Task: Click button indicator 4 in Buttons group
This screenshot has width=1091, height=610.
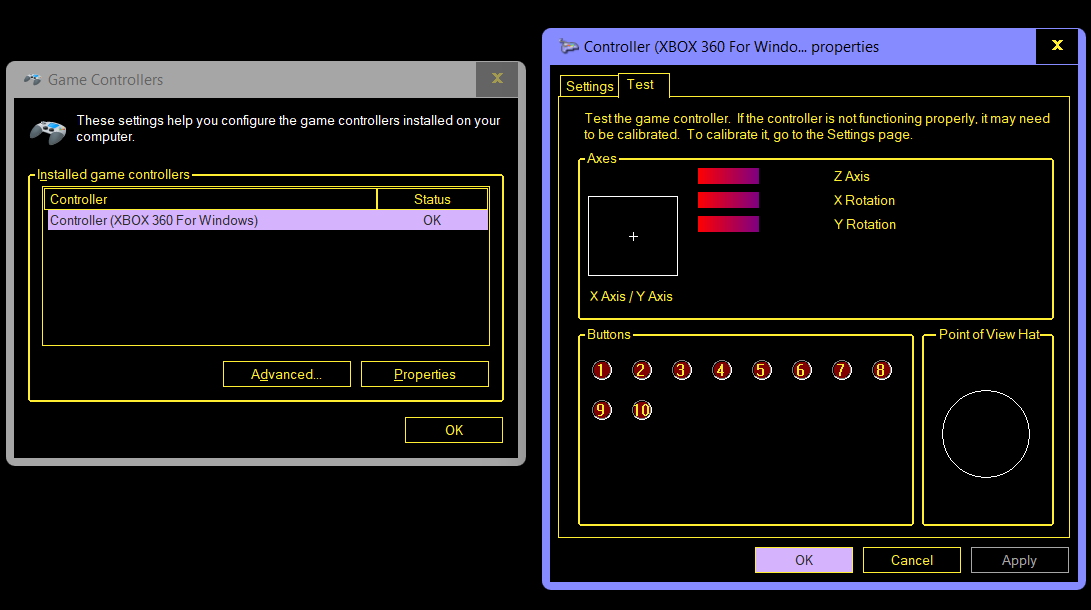Action: 722,370
